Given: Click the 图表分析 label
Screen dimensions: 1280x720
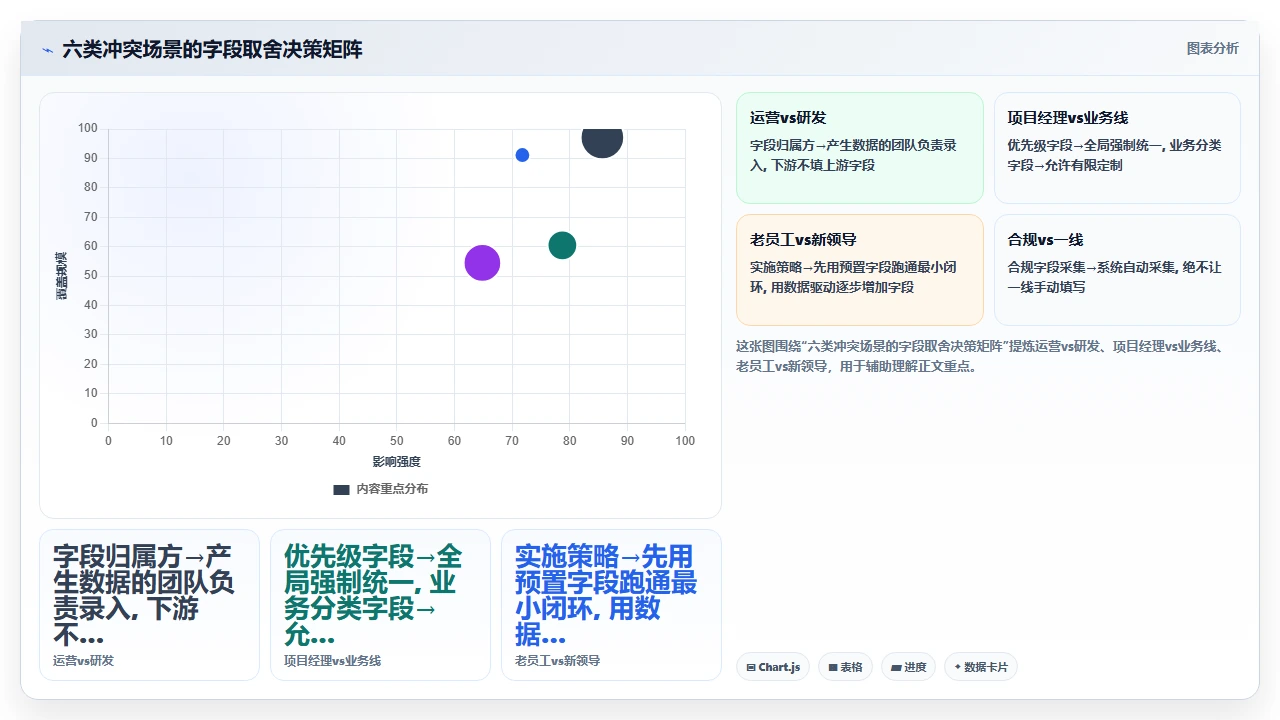Looking at the screenshot, I should 1212,48.
